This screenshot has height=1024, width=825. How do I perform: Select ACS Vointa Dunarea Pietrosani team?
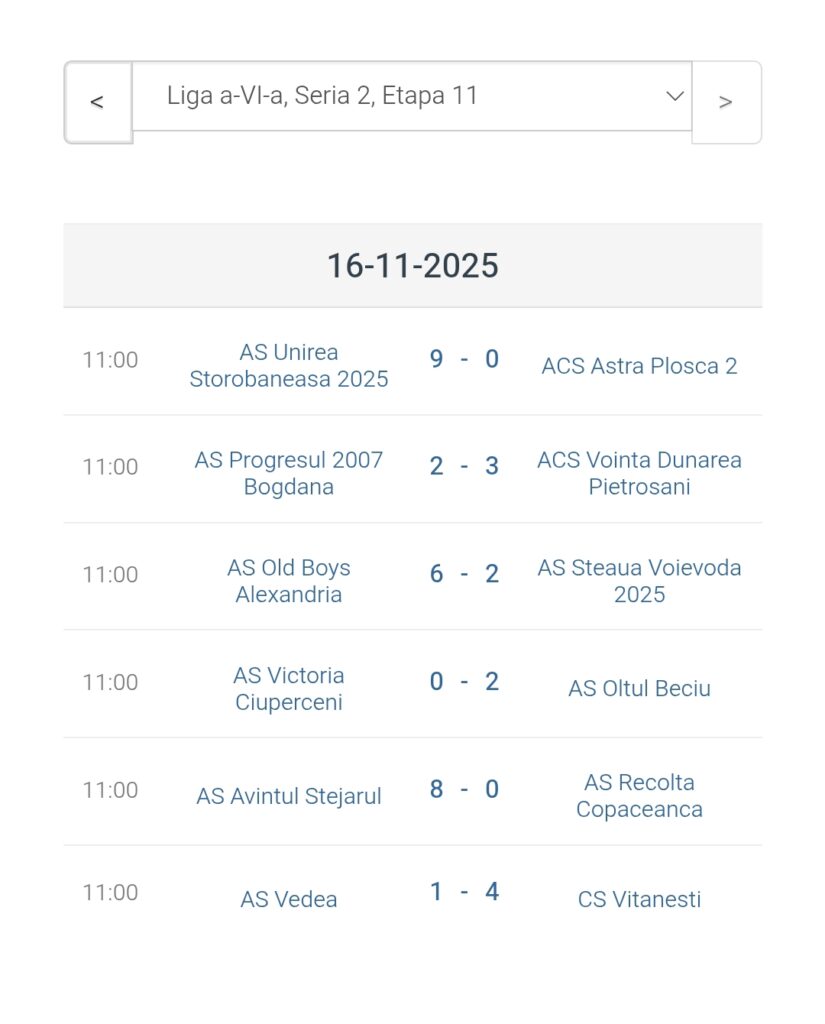pos(639,473)
